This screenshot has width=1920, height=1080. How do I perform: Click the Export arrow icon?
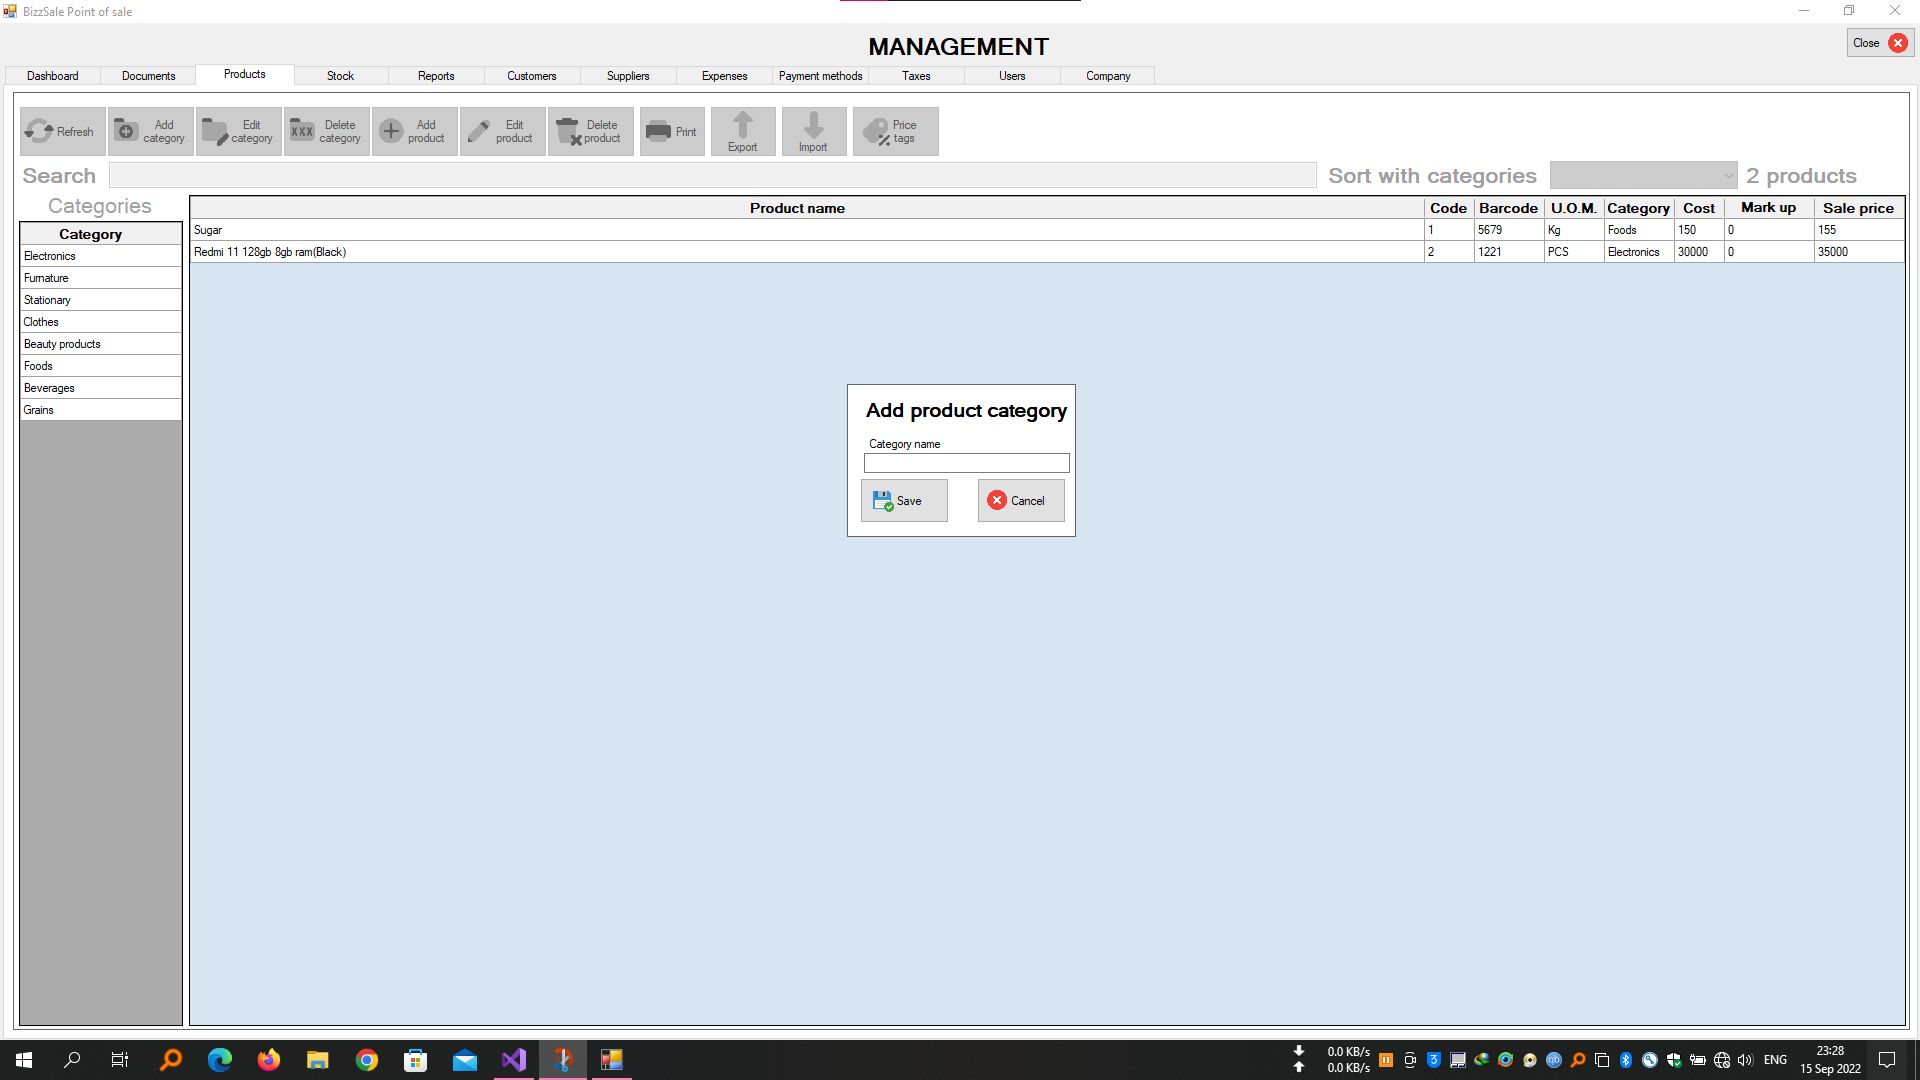click(742, 125)
